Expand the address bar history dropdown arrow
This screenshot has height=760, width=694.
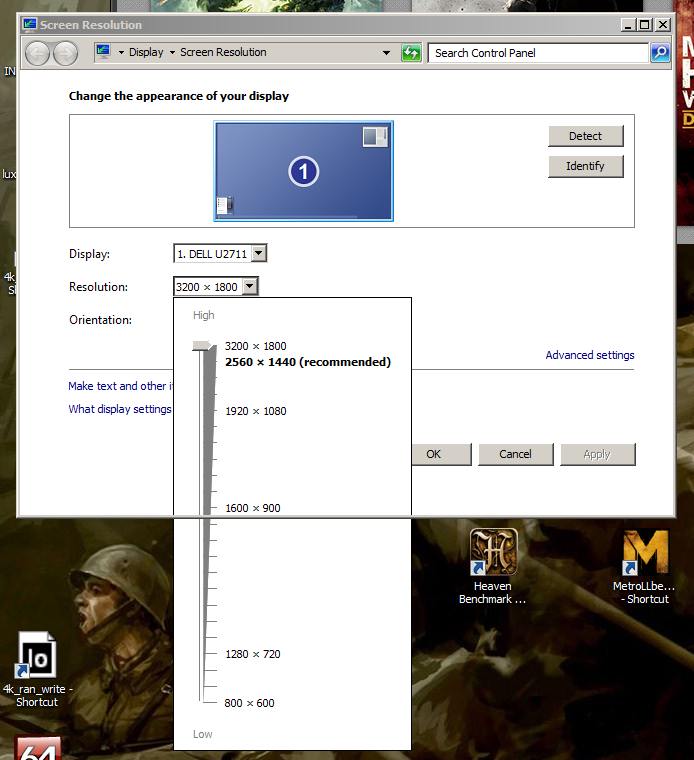click(x=386, y=53)
